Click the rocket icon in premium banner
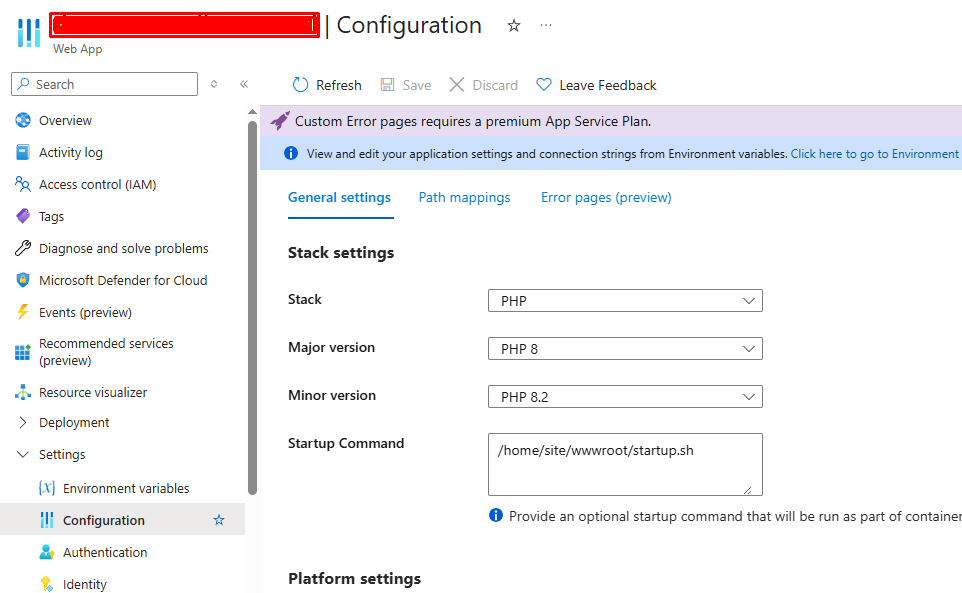 pos(280,121)
